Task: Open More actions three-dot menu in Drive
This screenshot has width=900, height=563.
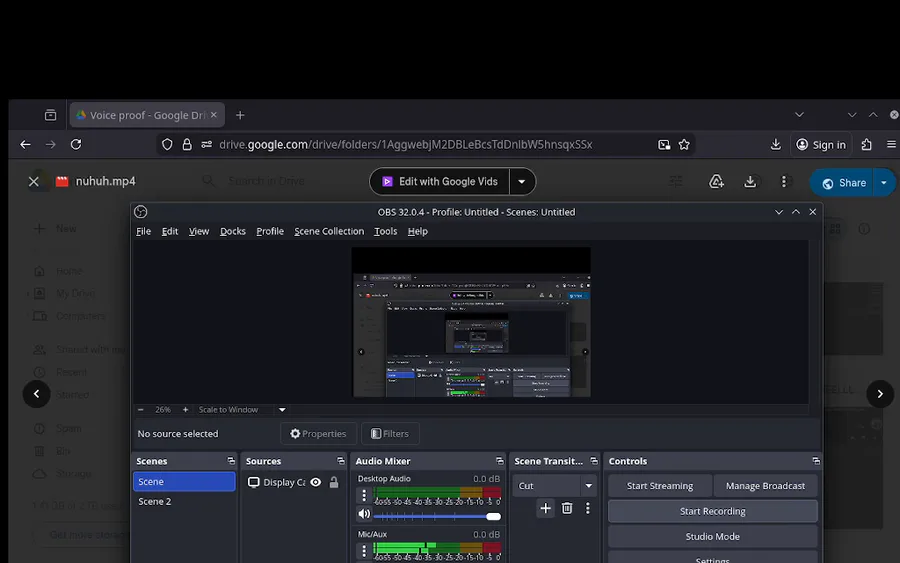Action: (783, 181)
